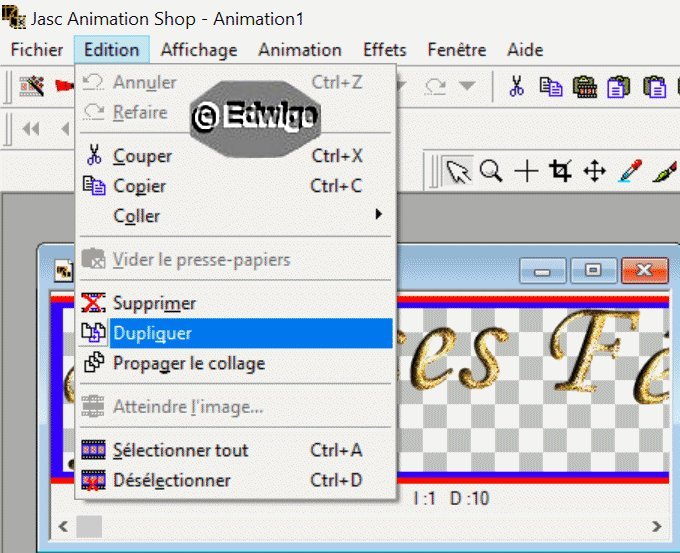
Task: Click the Copy toolbar icon
Action: click(551, 86)
